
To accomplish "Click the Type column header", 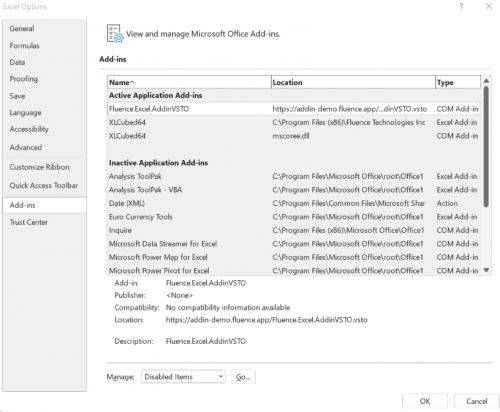I will (x=458, y=82).
